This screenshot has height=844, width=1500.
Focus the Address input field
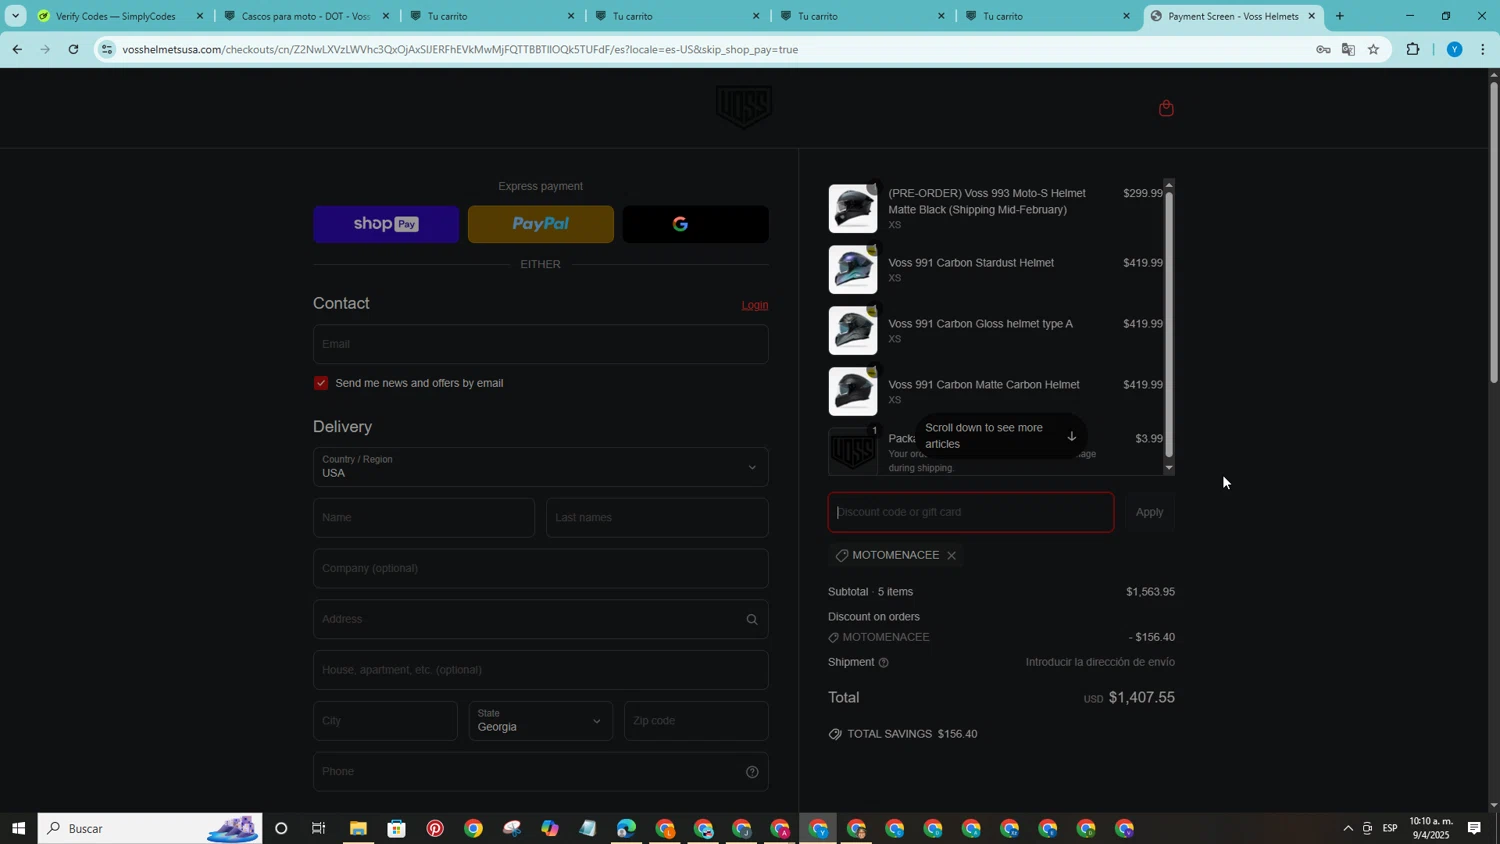tap(541, 620)
